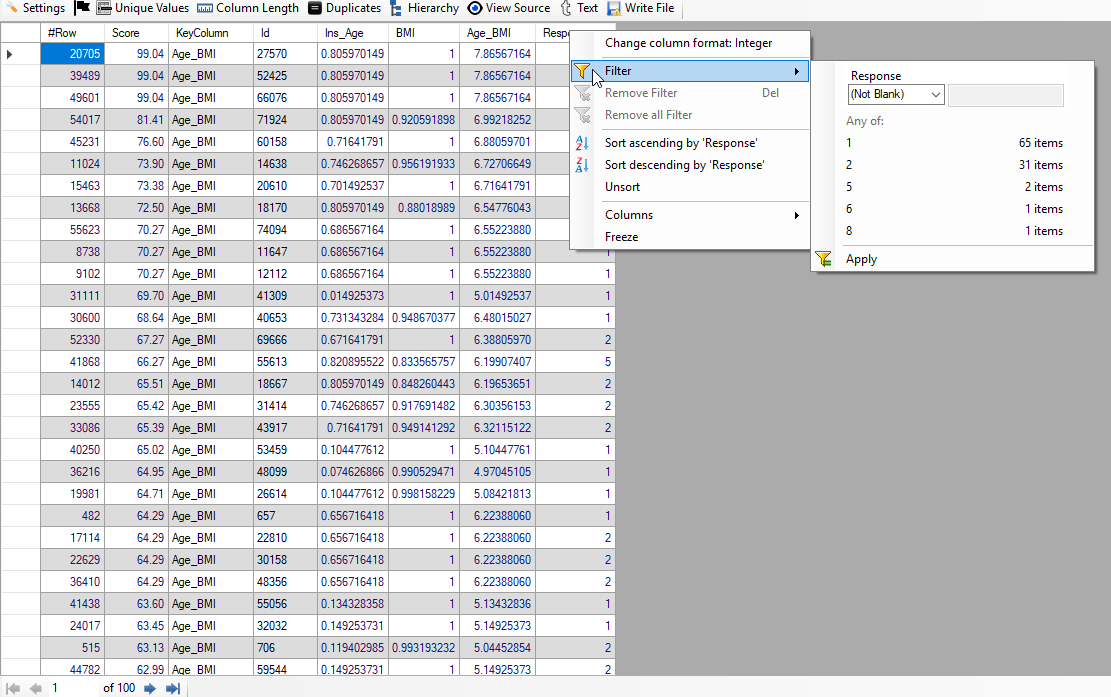Select Change column format: Integer
Viewport: 1111px width, 697px height.
click(688, 44)
